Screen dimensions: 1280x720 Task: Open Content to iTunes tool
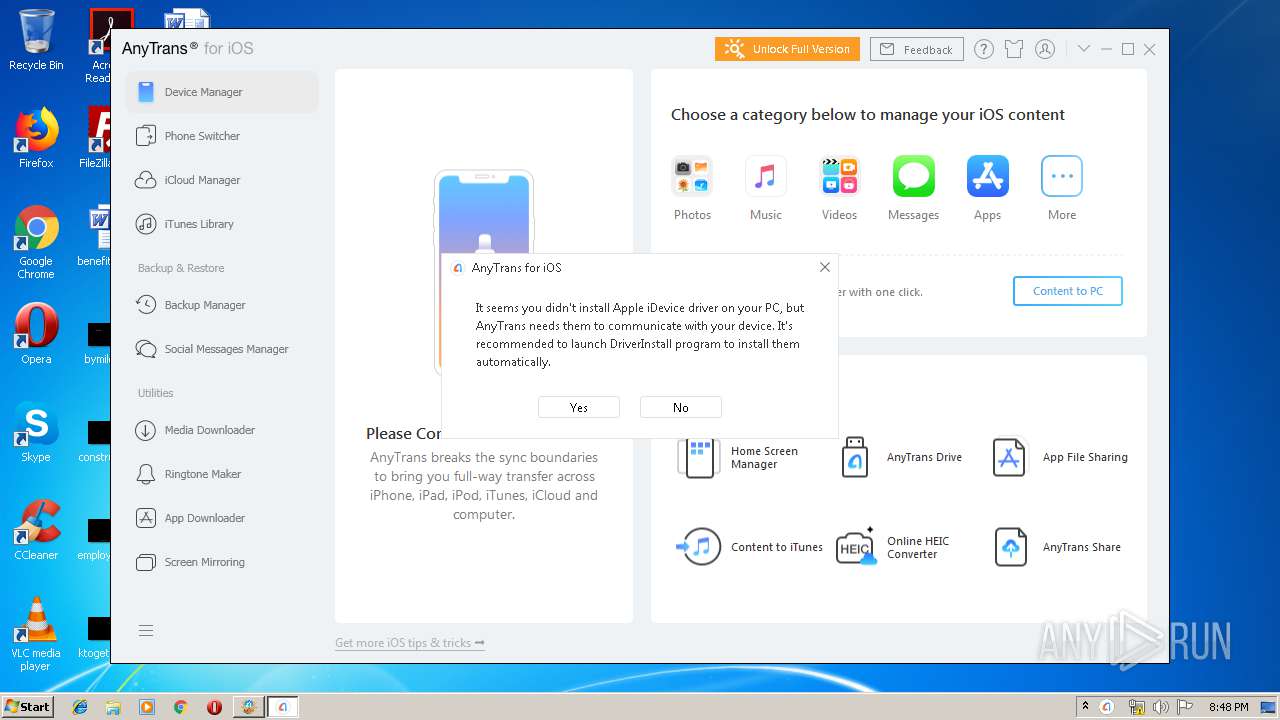[x=750, y=547]
